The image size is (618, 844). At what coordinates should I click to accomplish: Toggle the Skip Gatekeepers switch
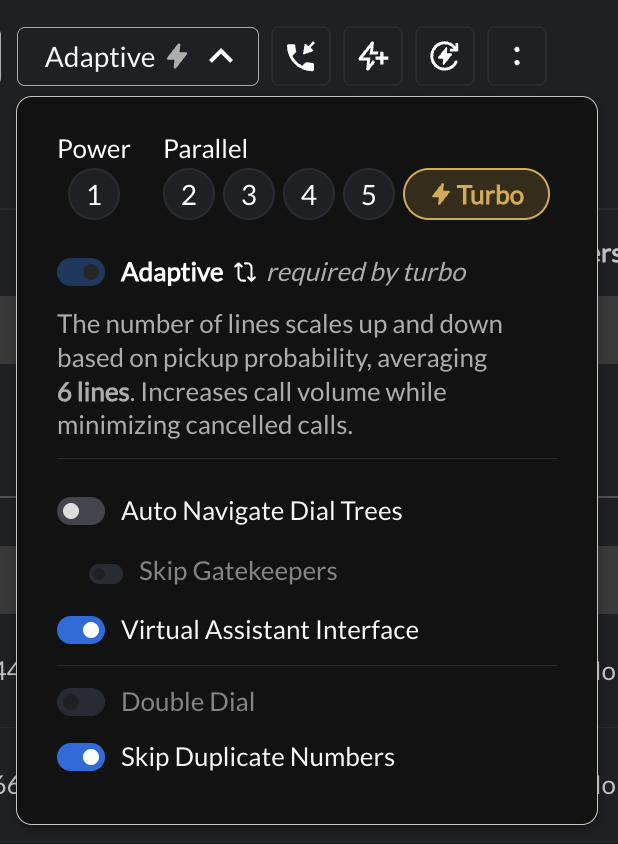click(106, 574)
